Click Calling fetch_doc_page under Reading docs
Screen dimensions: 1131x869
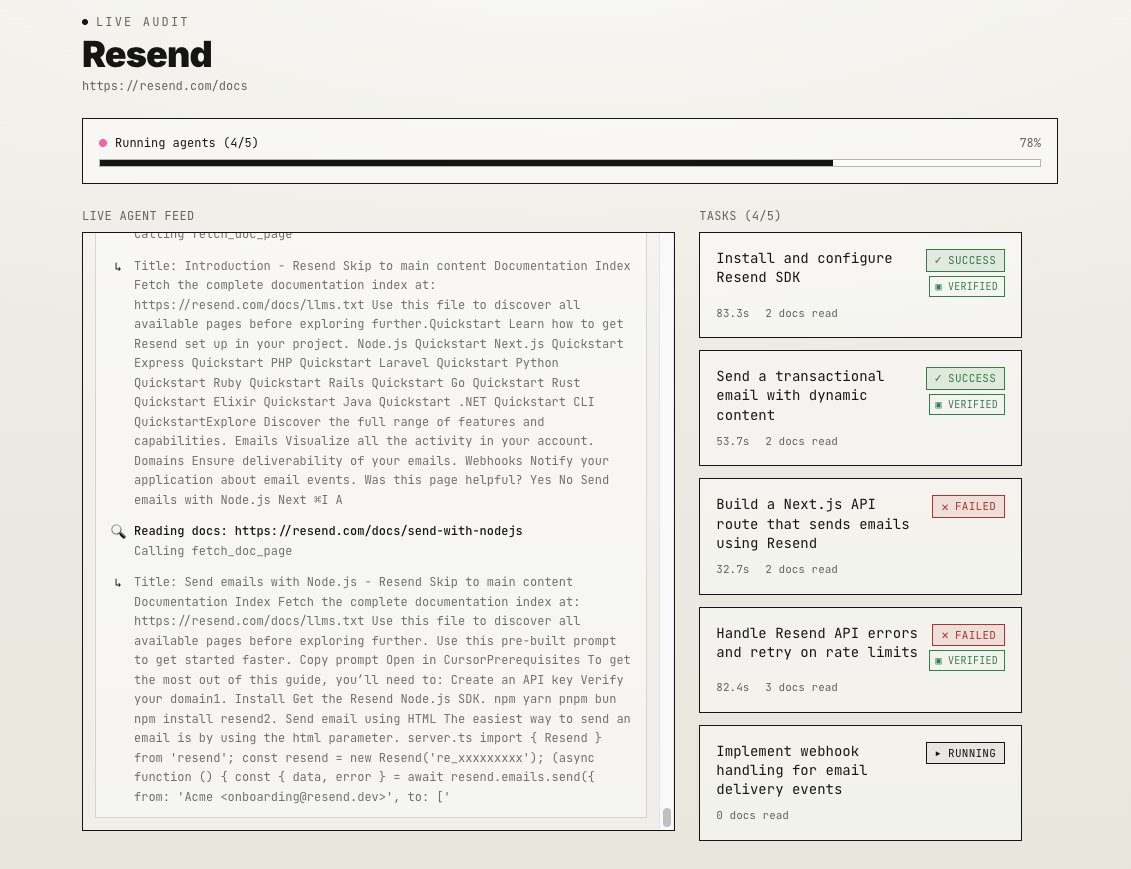pyautogui.click(x=213, y=551)
